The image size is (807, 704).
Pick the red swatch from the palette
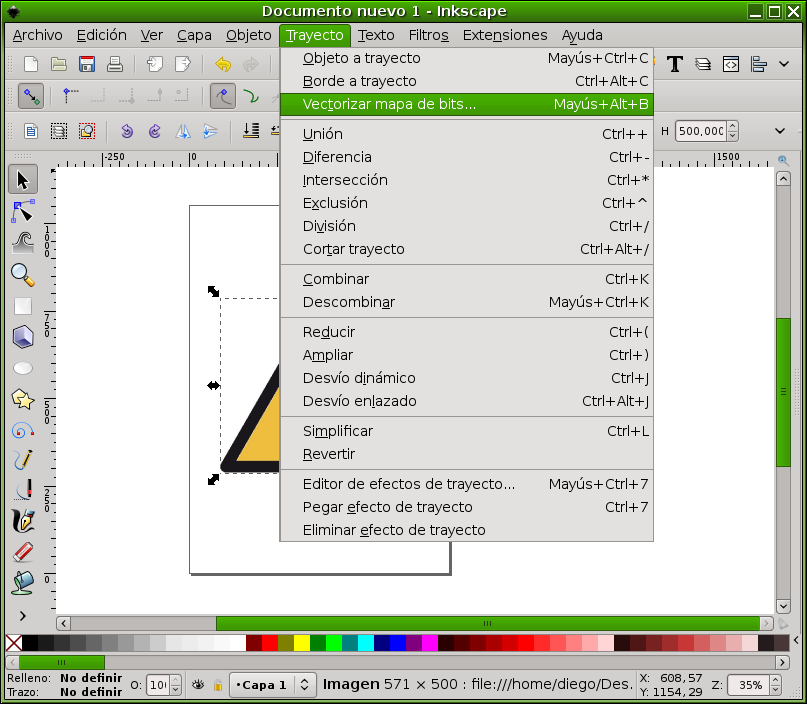[270, 643]
